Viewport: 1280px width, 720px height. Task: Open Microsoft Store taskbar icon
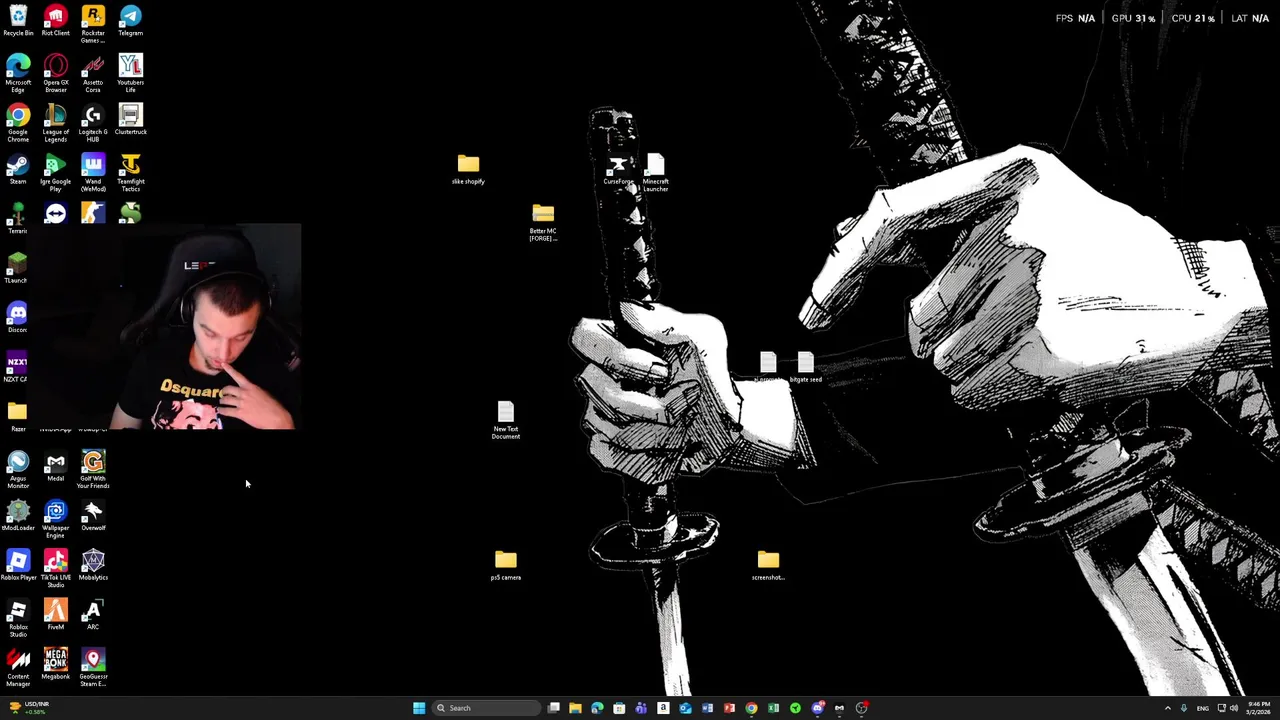point(619,708)
